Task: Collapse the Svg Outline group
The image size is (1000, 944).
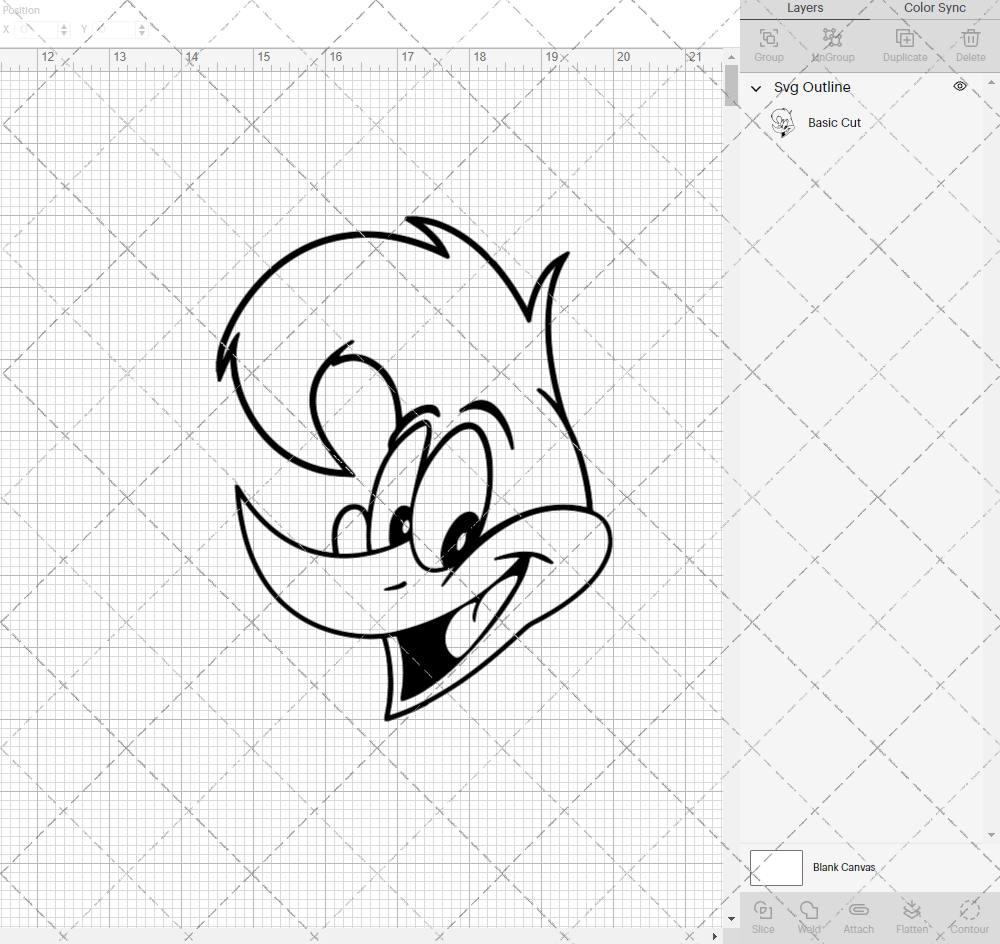Action: point(756,88)
